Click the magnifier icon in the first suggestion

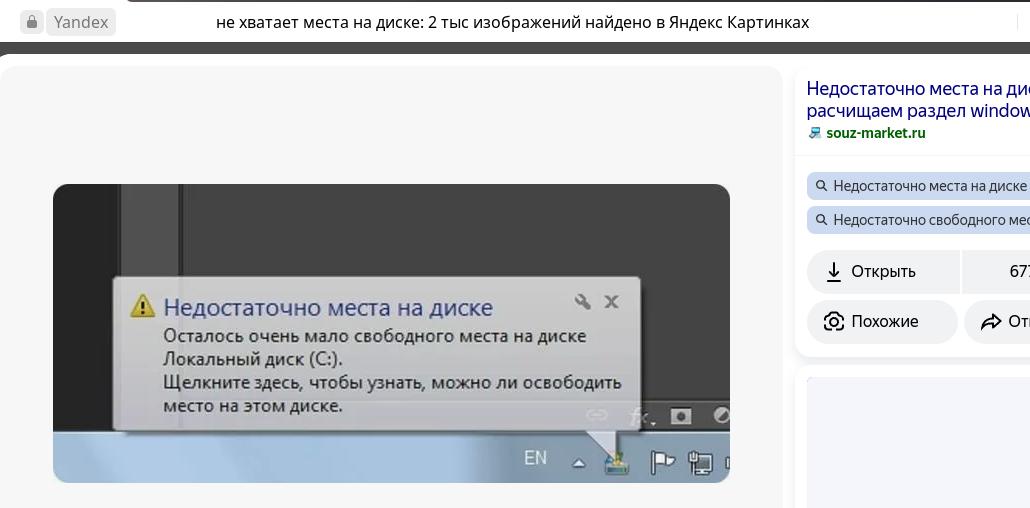click(821, 186)
